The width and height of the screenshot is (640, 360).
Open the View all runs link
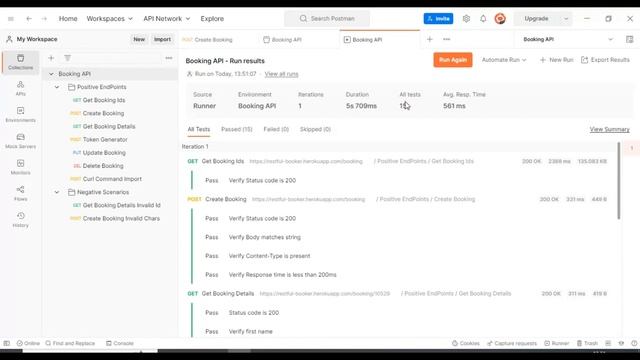pos(281,74)
